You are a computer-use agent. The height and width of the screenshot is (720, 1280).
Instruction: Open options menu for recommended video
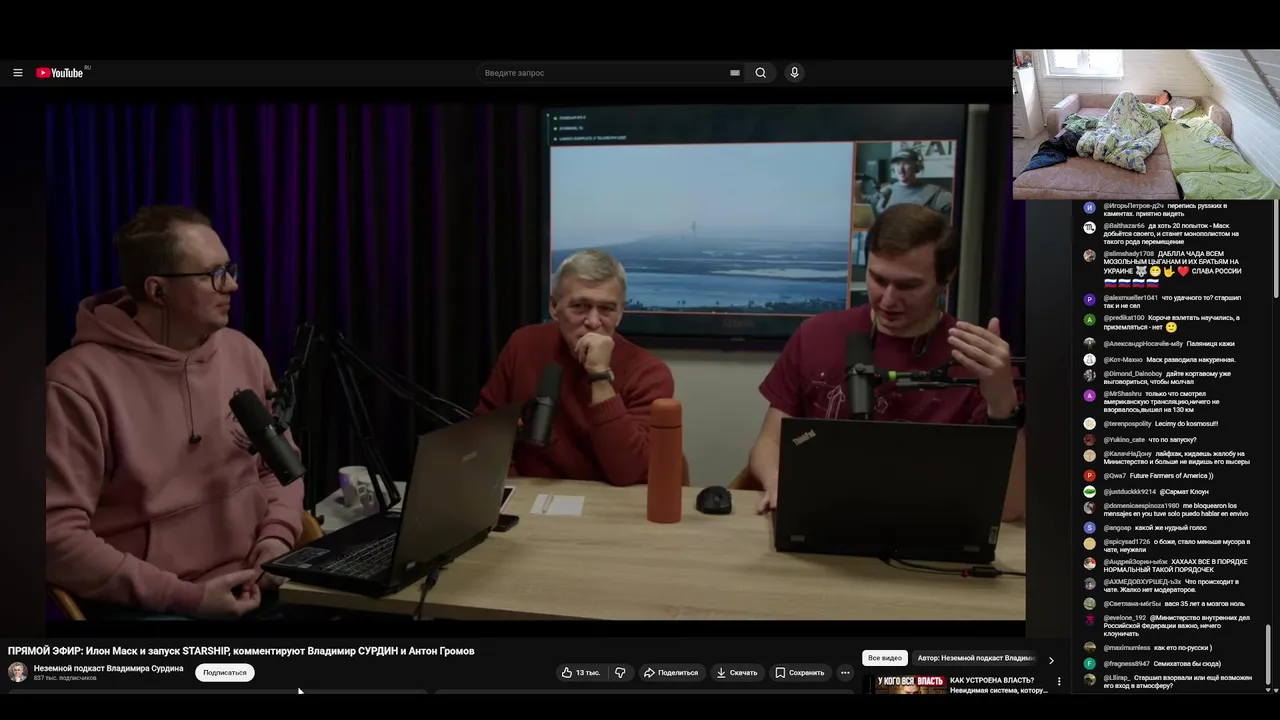(1059, 682)
